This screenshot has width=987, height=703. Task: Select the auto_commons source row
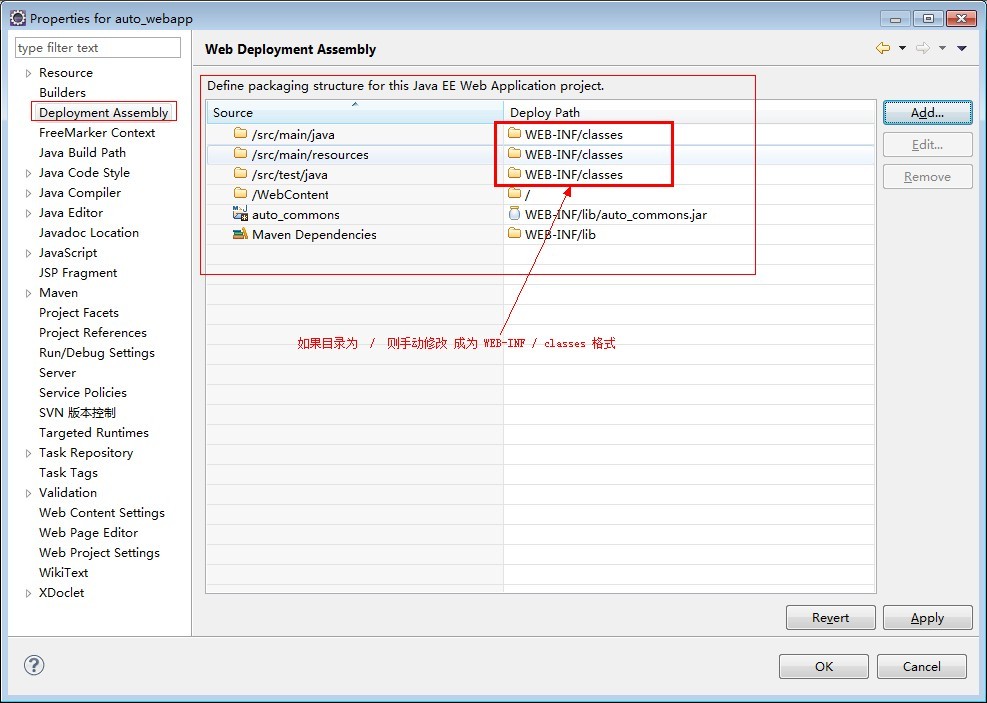click(x=355, y=215)
